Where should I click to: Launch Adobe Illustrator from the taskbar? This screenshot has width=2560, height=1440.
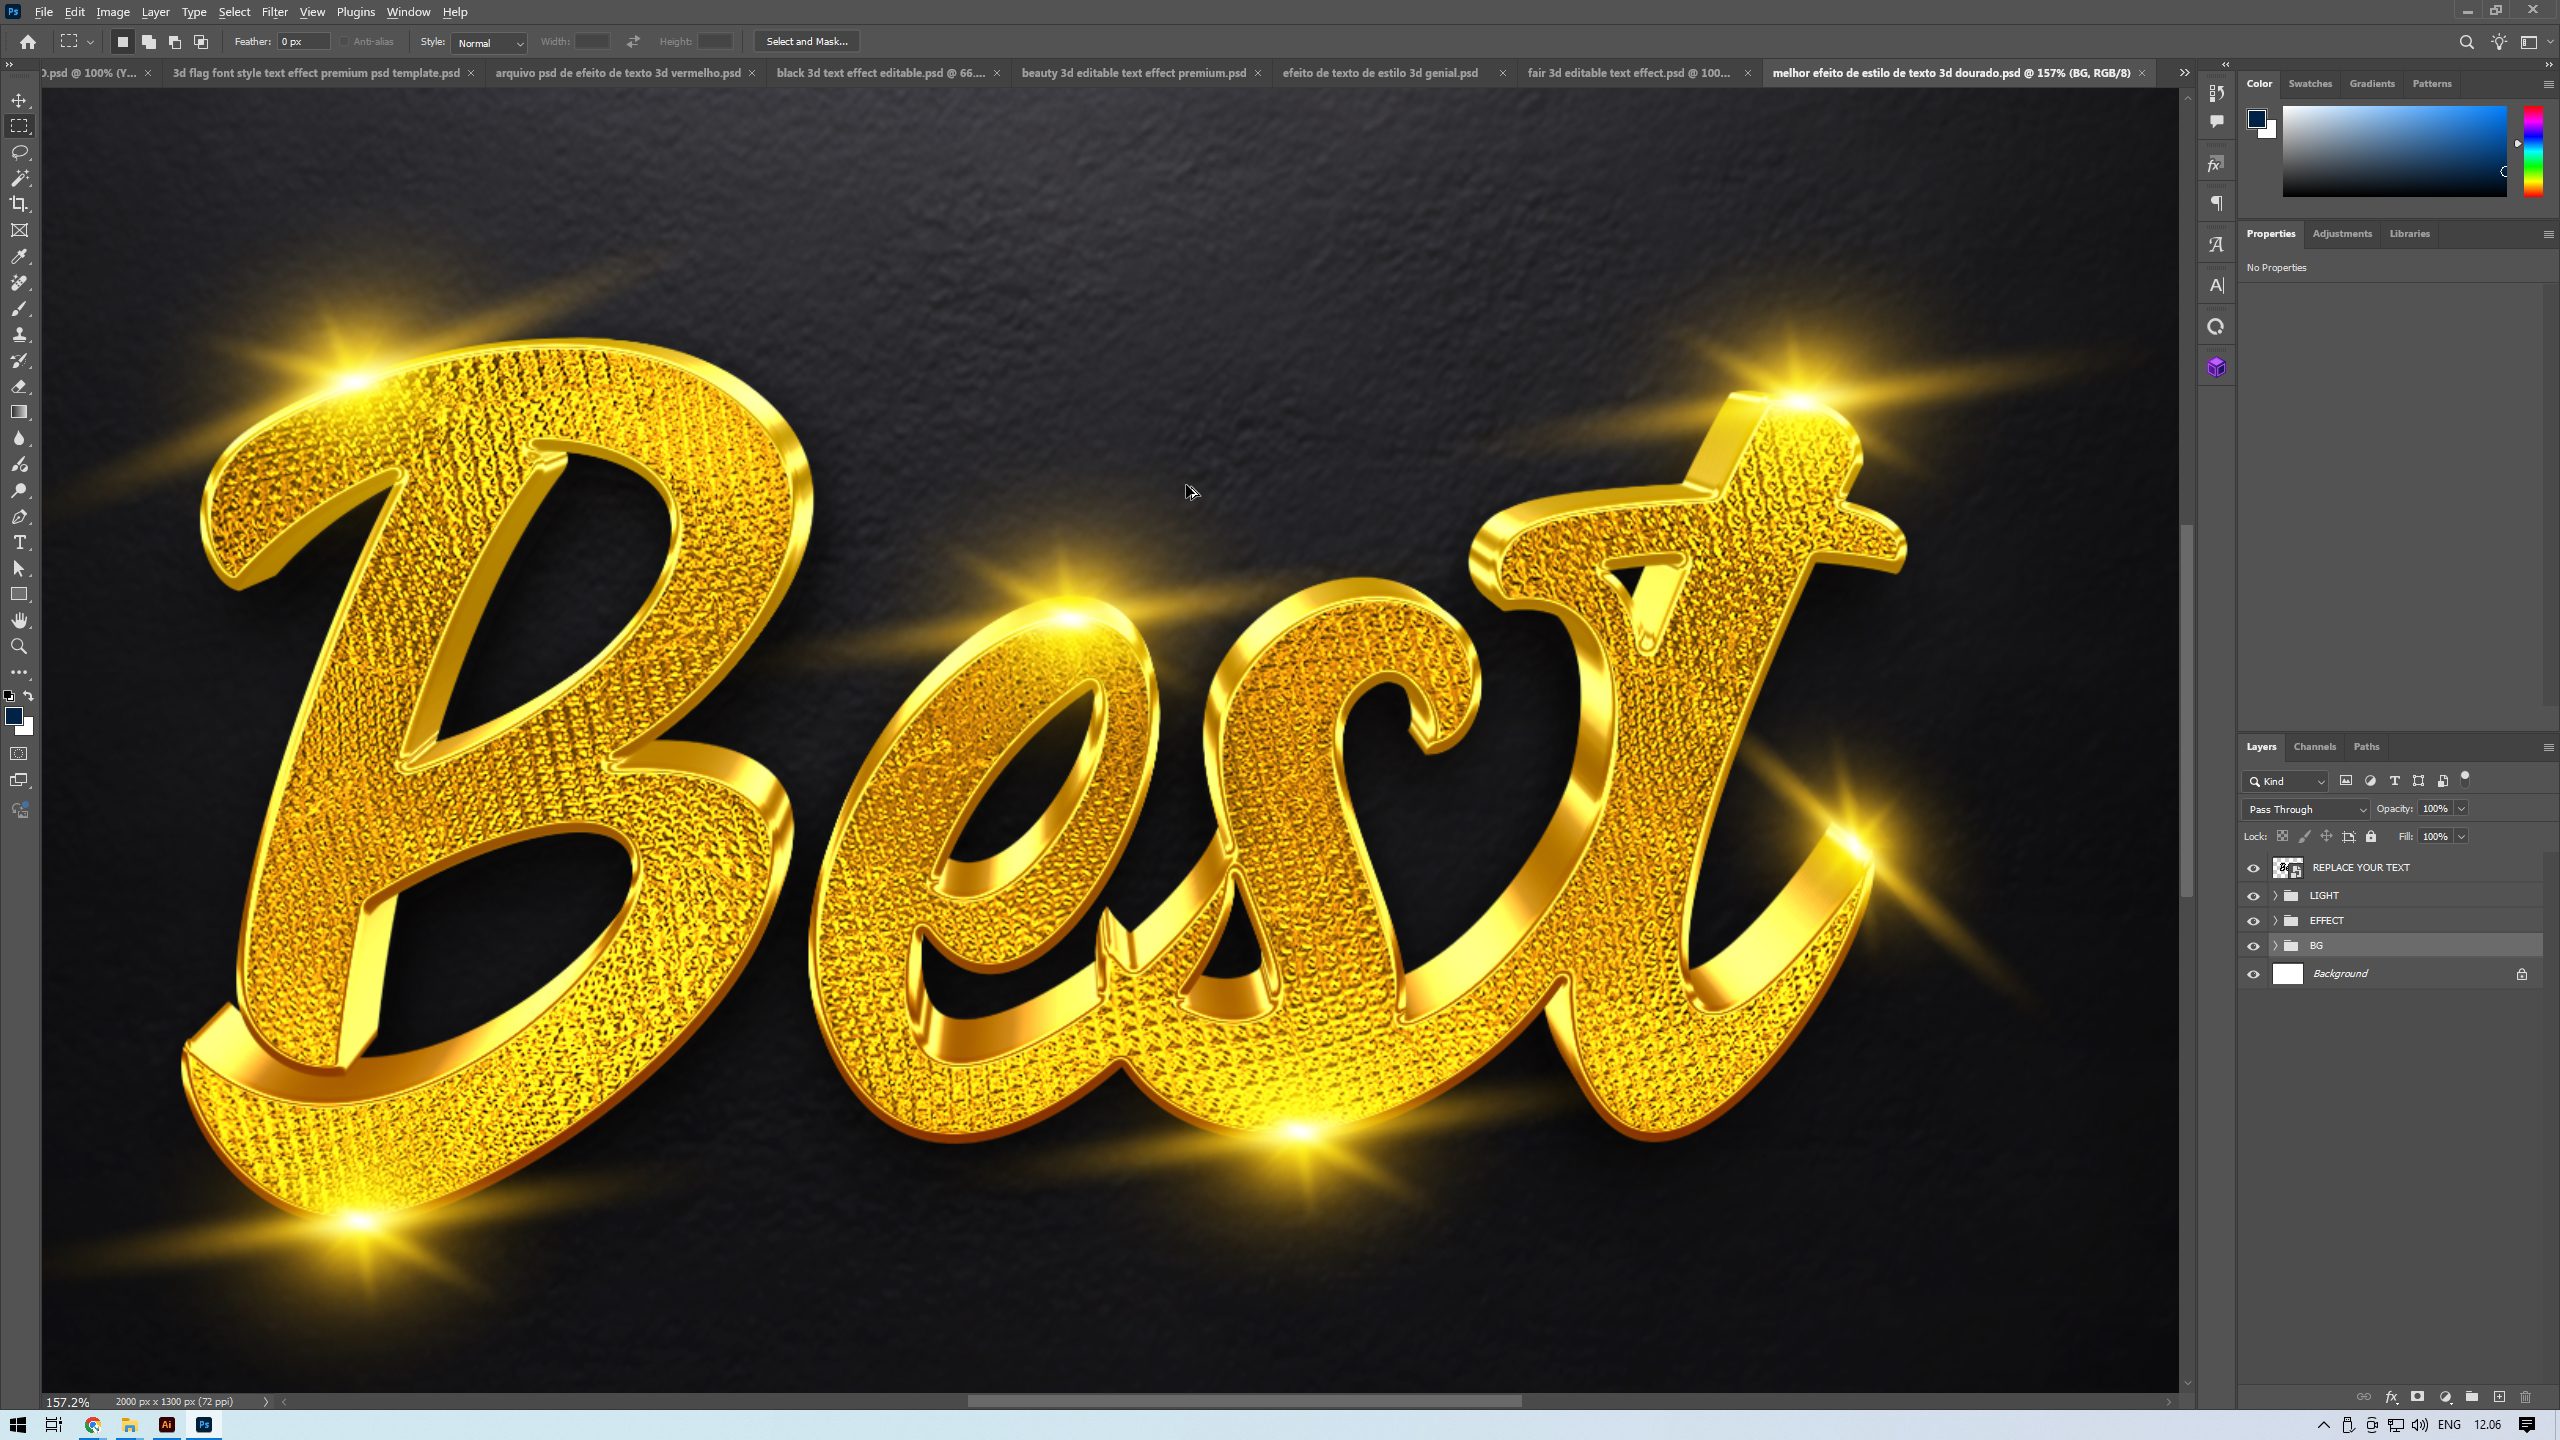point(166,1424)
